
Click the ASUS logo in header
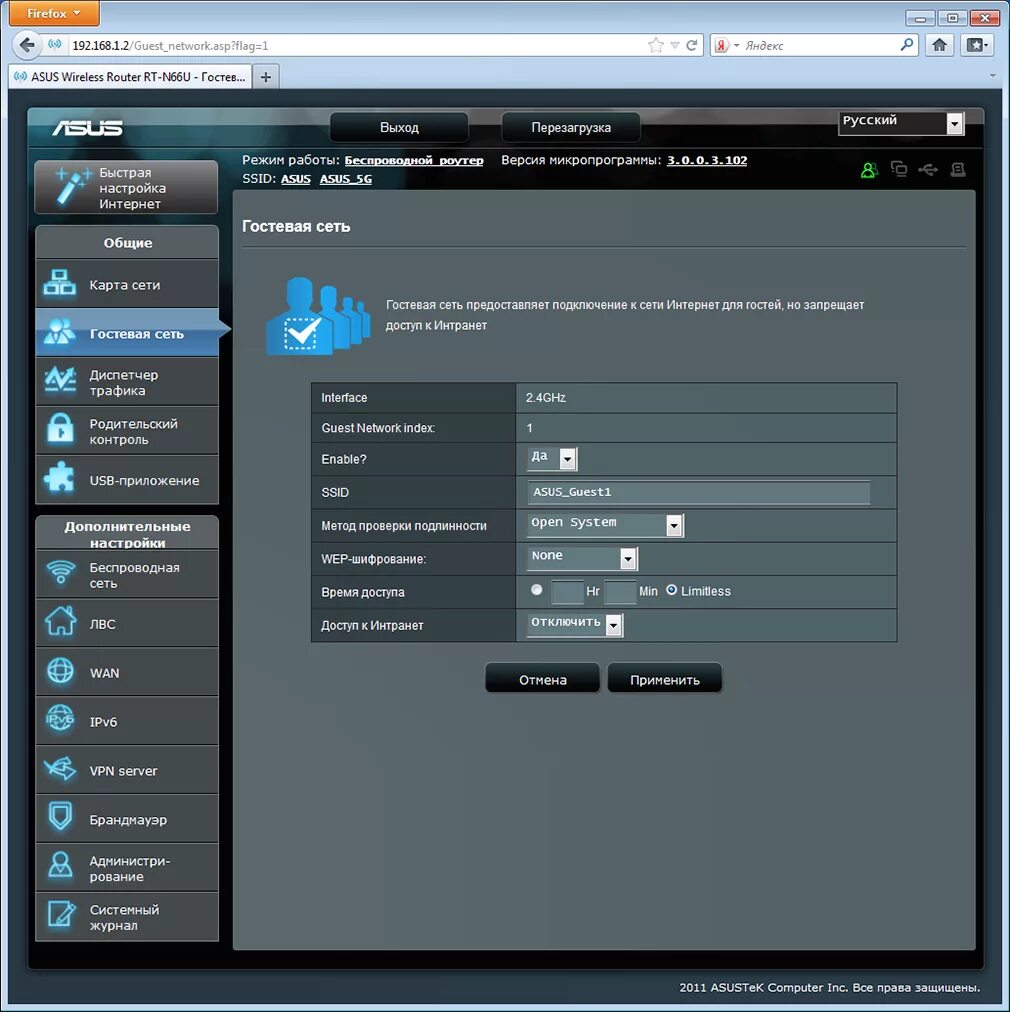point(87,128)
